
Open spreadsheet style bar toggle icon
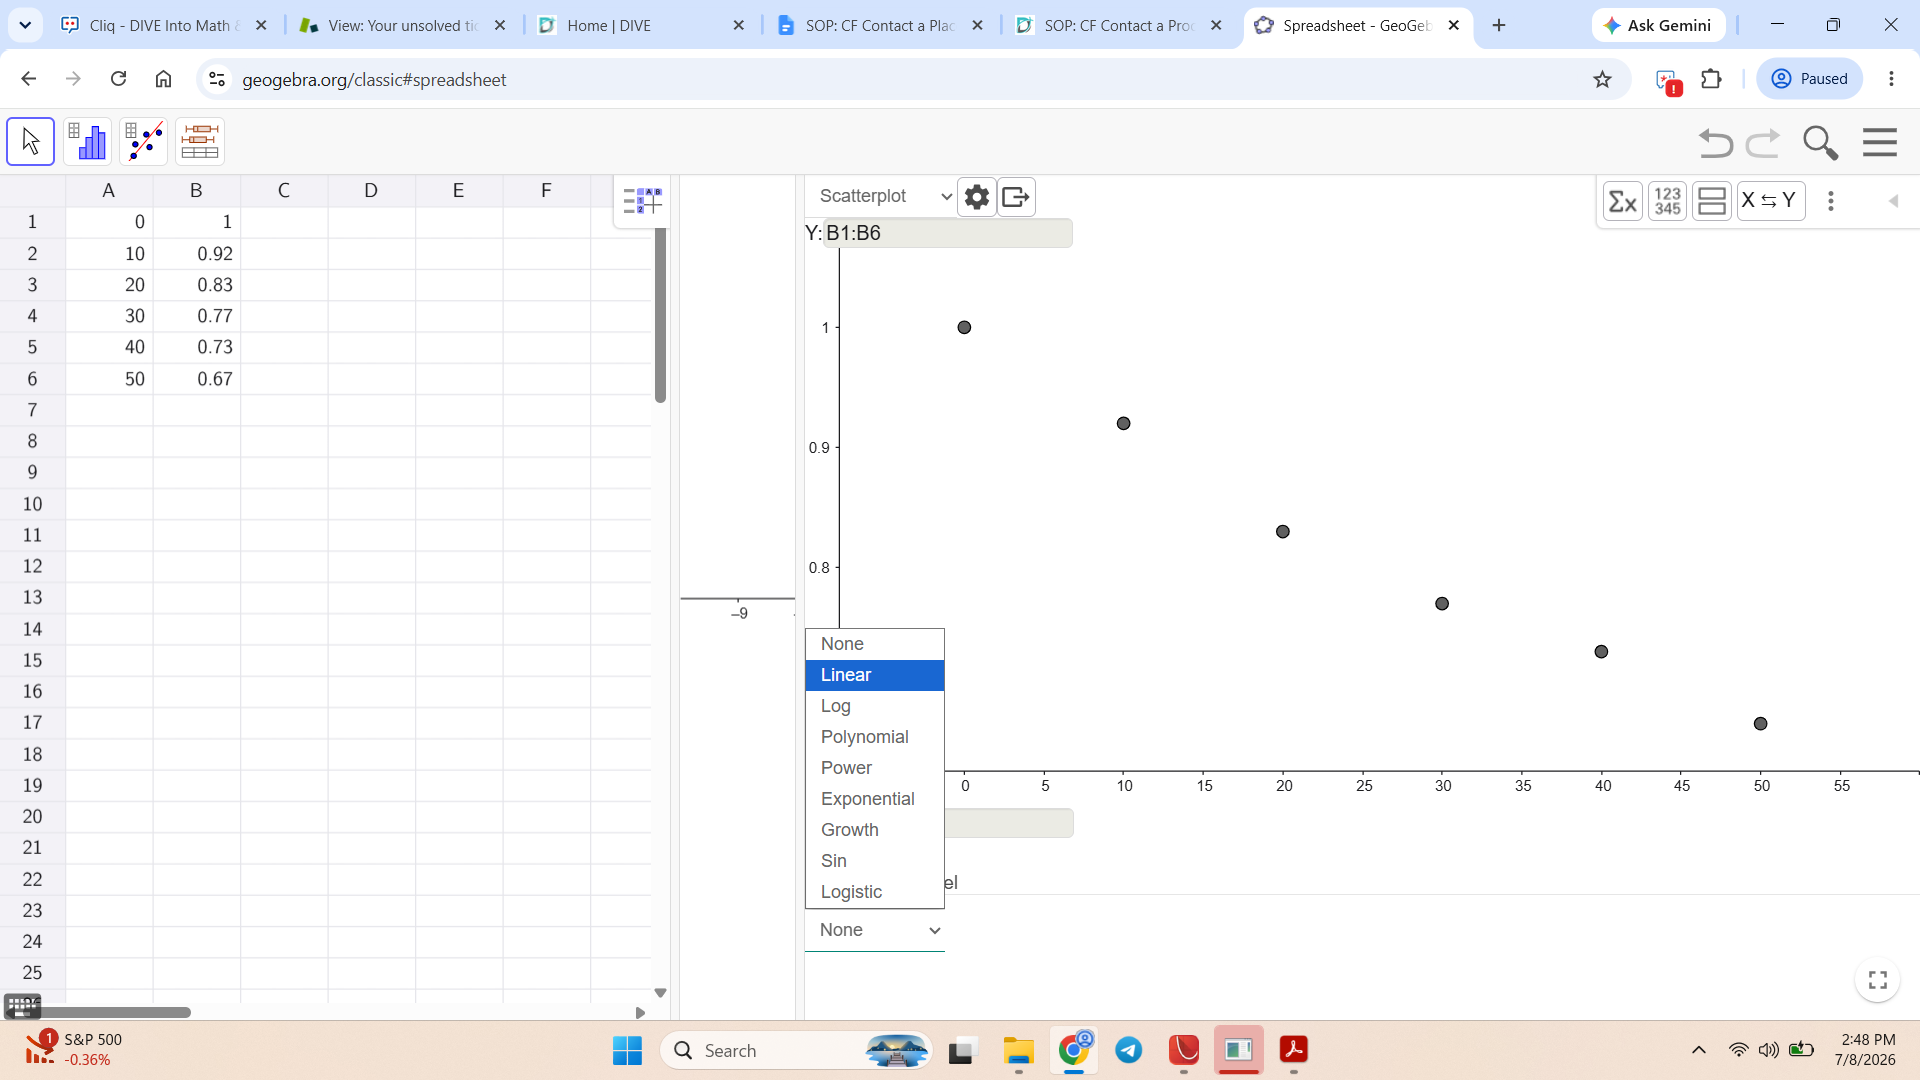pyautogui.click(x=641, y=201)
